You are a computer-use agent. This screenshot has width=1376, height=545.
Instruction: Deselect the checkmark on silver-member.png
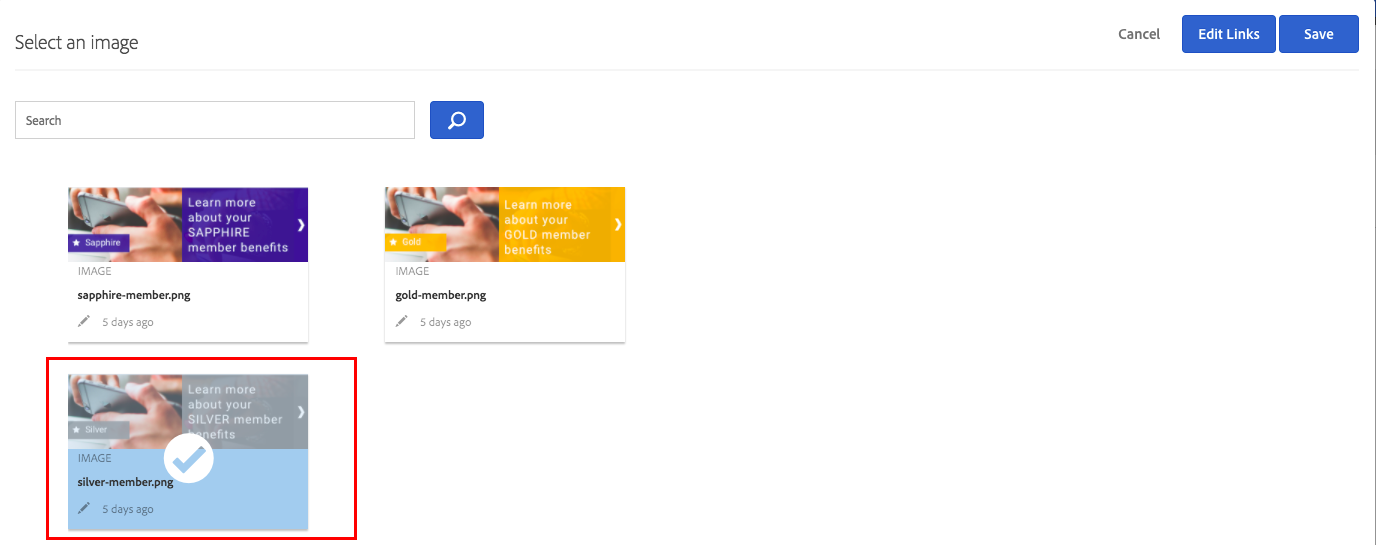click(x=189, y=458)
